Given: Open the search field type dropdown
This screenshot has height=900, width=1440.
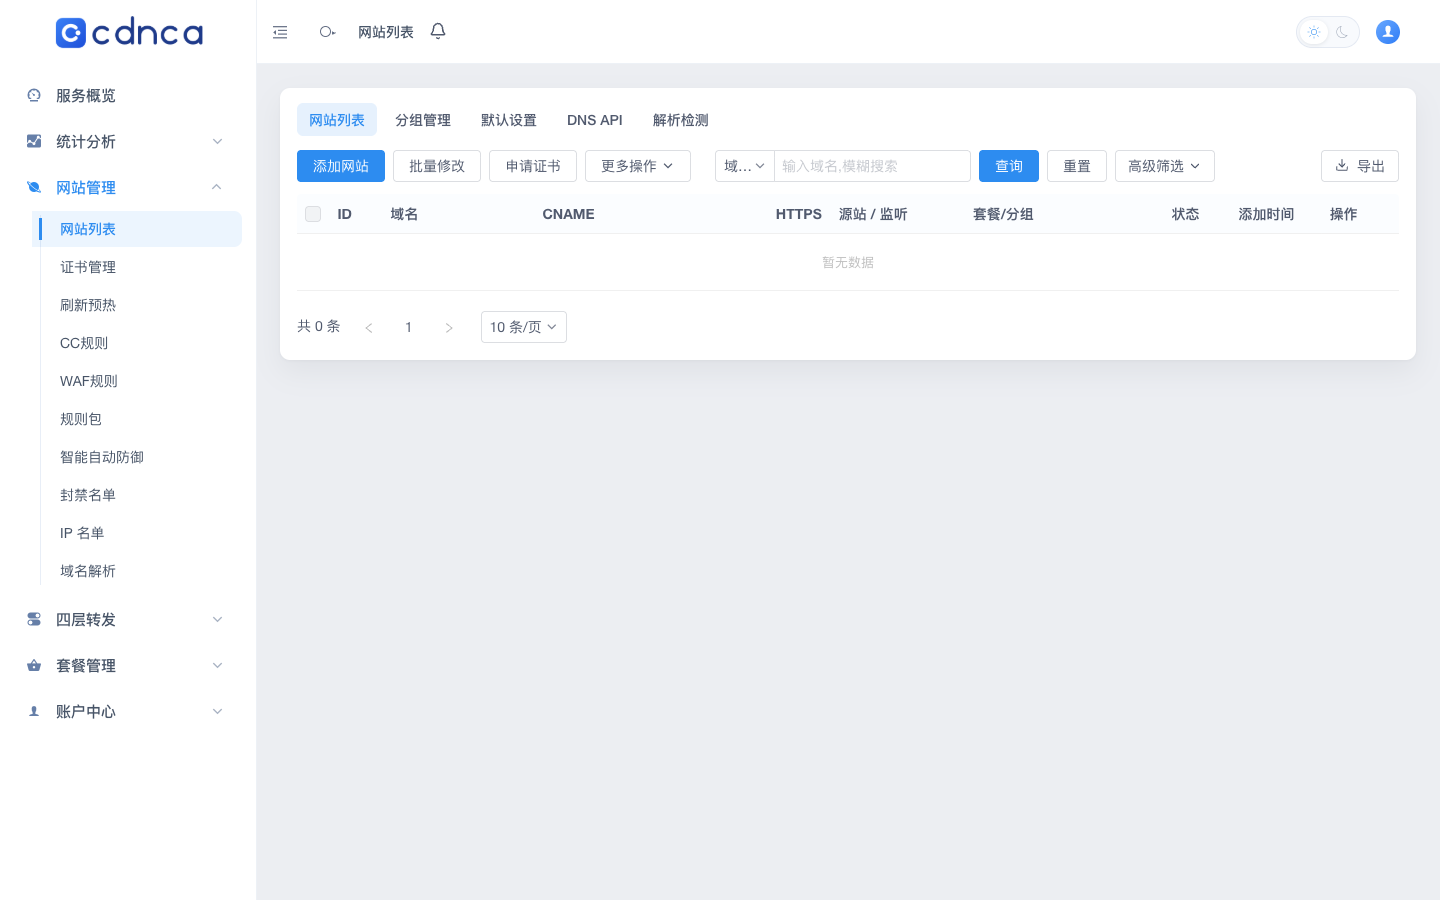Looking at the screenshot, I should point(745,166).
